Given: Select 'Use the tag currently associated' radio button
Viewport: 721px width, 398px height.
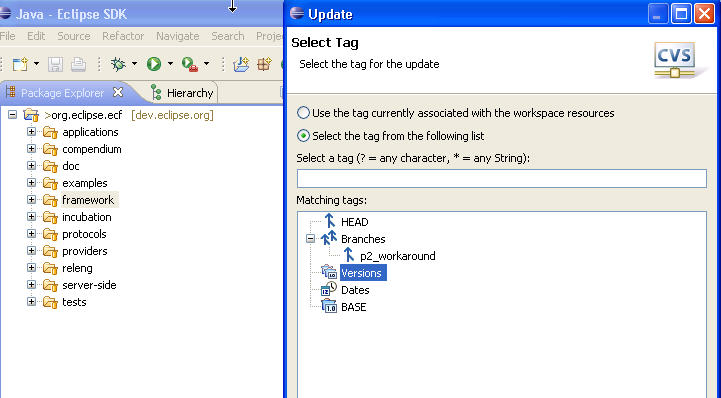Looking at the screenshot, I should tap(303, 113).
